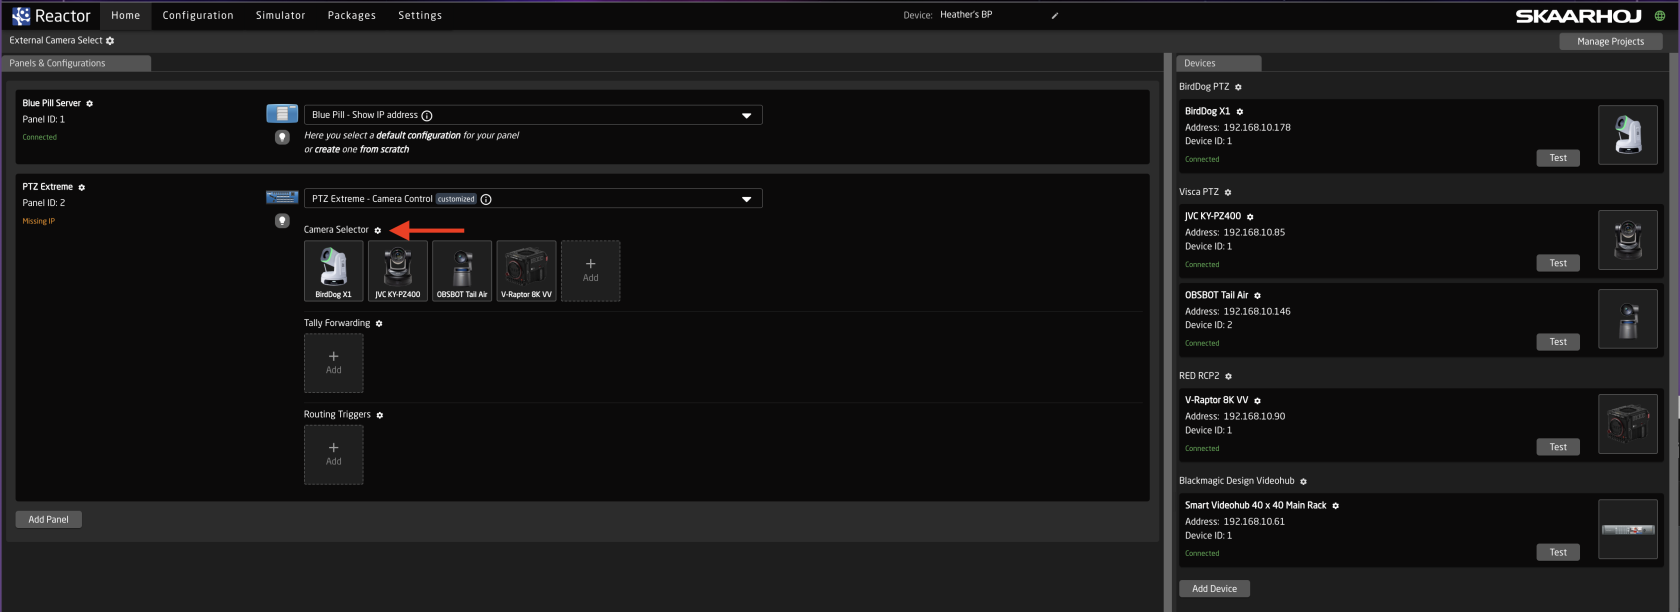Screen dimensions: 1680x612
Task: Expand Blue Pill configuration dropdown
Action: [746, 116]
